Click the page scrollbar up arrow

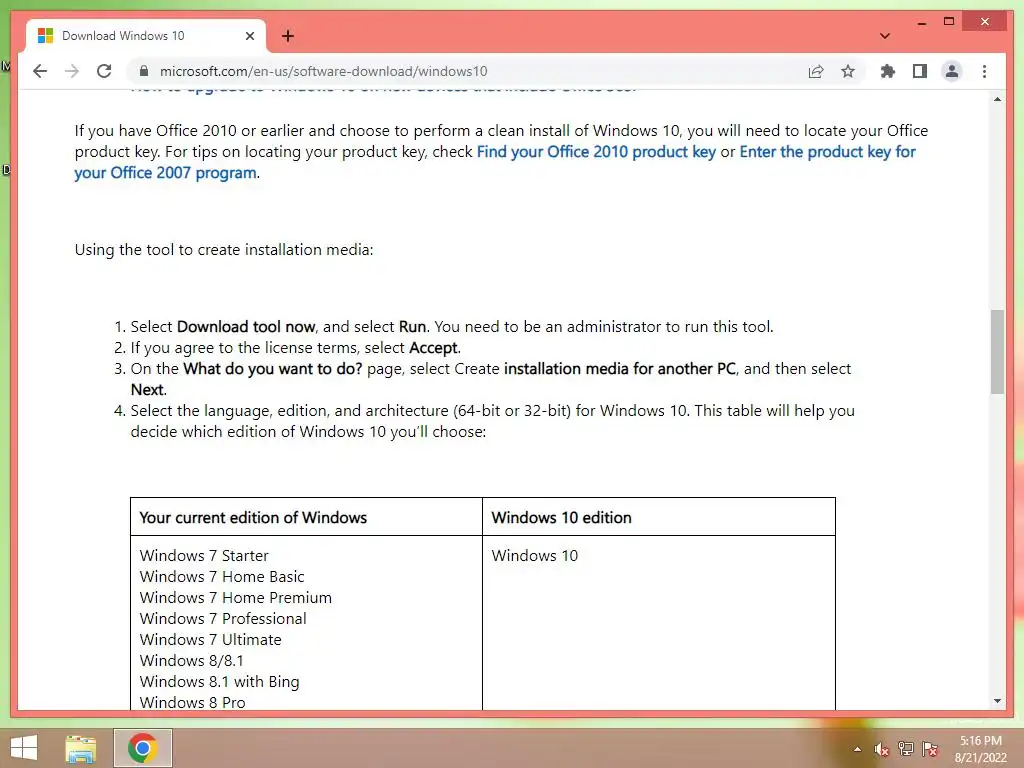pyautogui.click(x=997, y=99)
